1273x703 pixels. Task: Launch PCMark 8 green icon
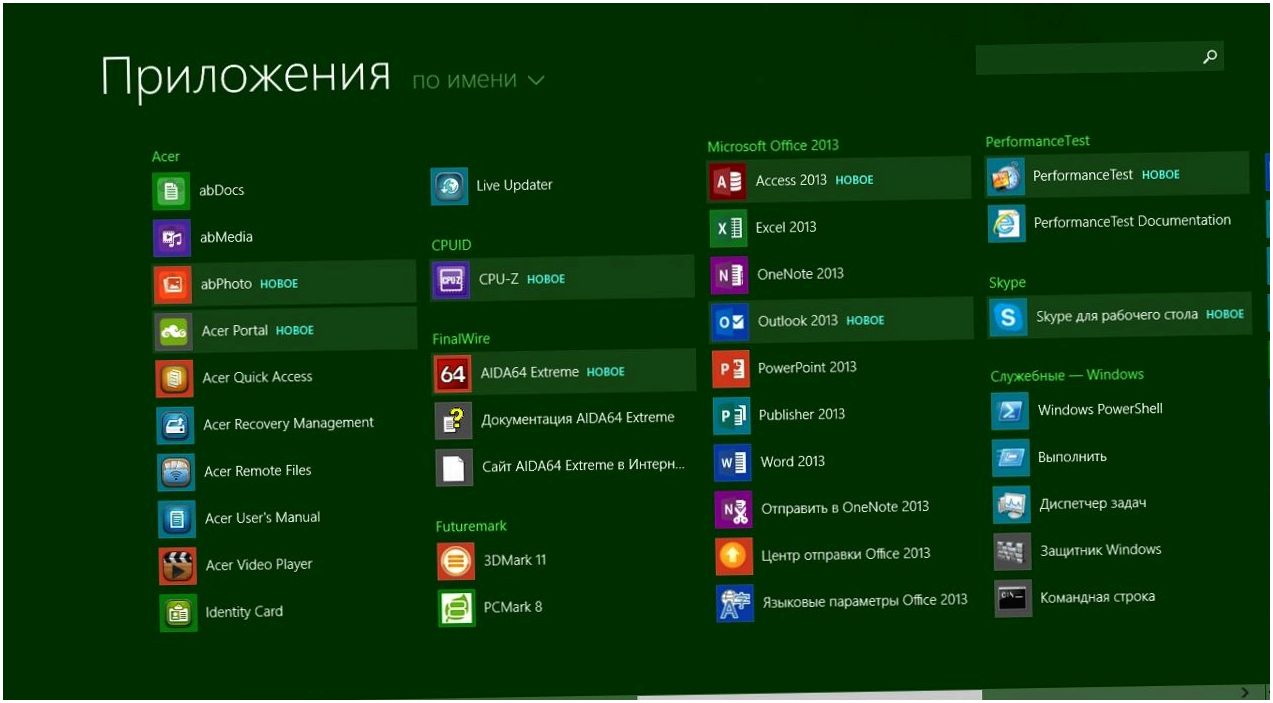tap(456, 608)
